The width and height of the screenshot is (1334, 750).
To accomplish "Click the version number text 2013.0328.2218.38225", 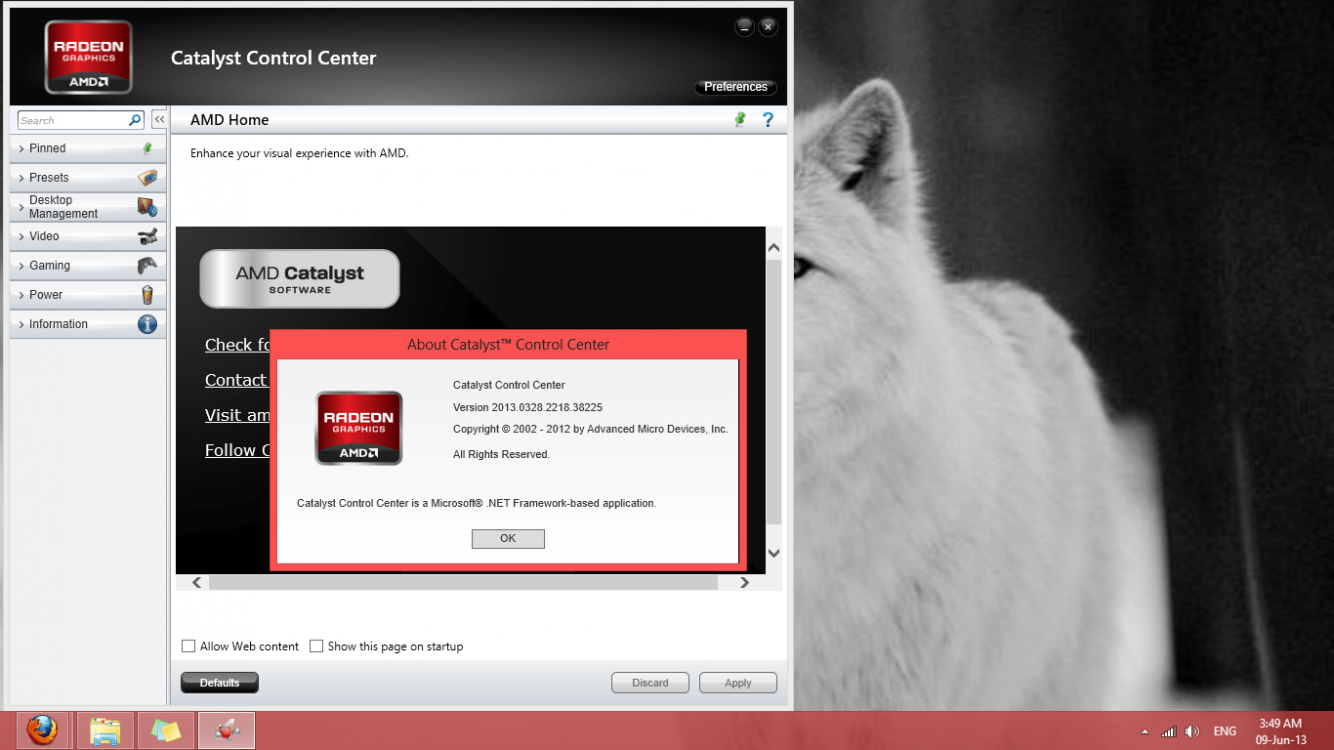I will 547,408.
